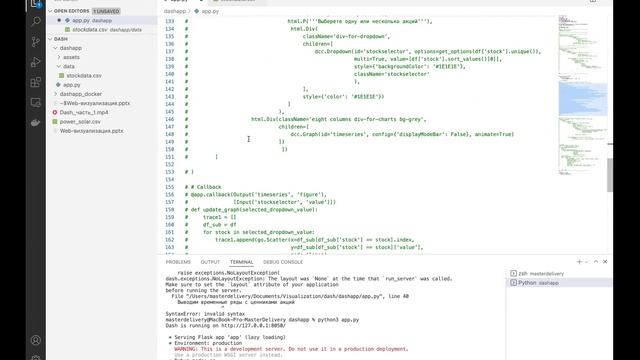Maximize the panel with the chevron up icon
This screenshot has height=360, width=640.
[x=596, y=262]
